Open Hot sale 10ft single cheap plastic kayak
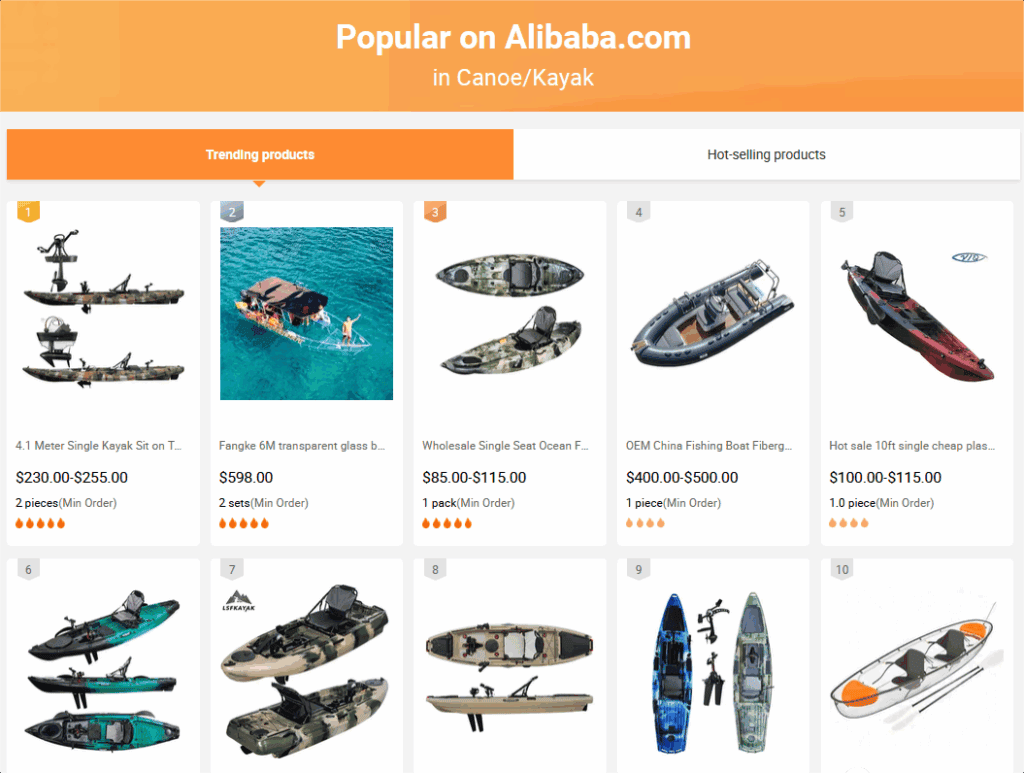This screenshot has height=773, width=1024. [912, 446]
